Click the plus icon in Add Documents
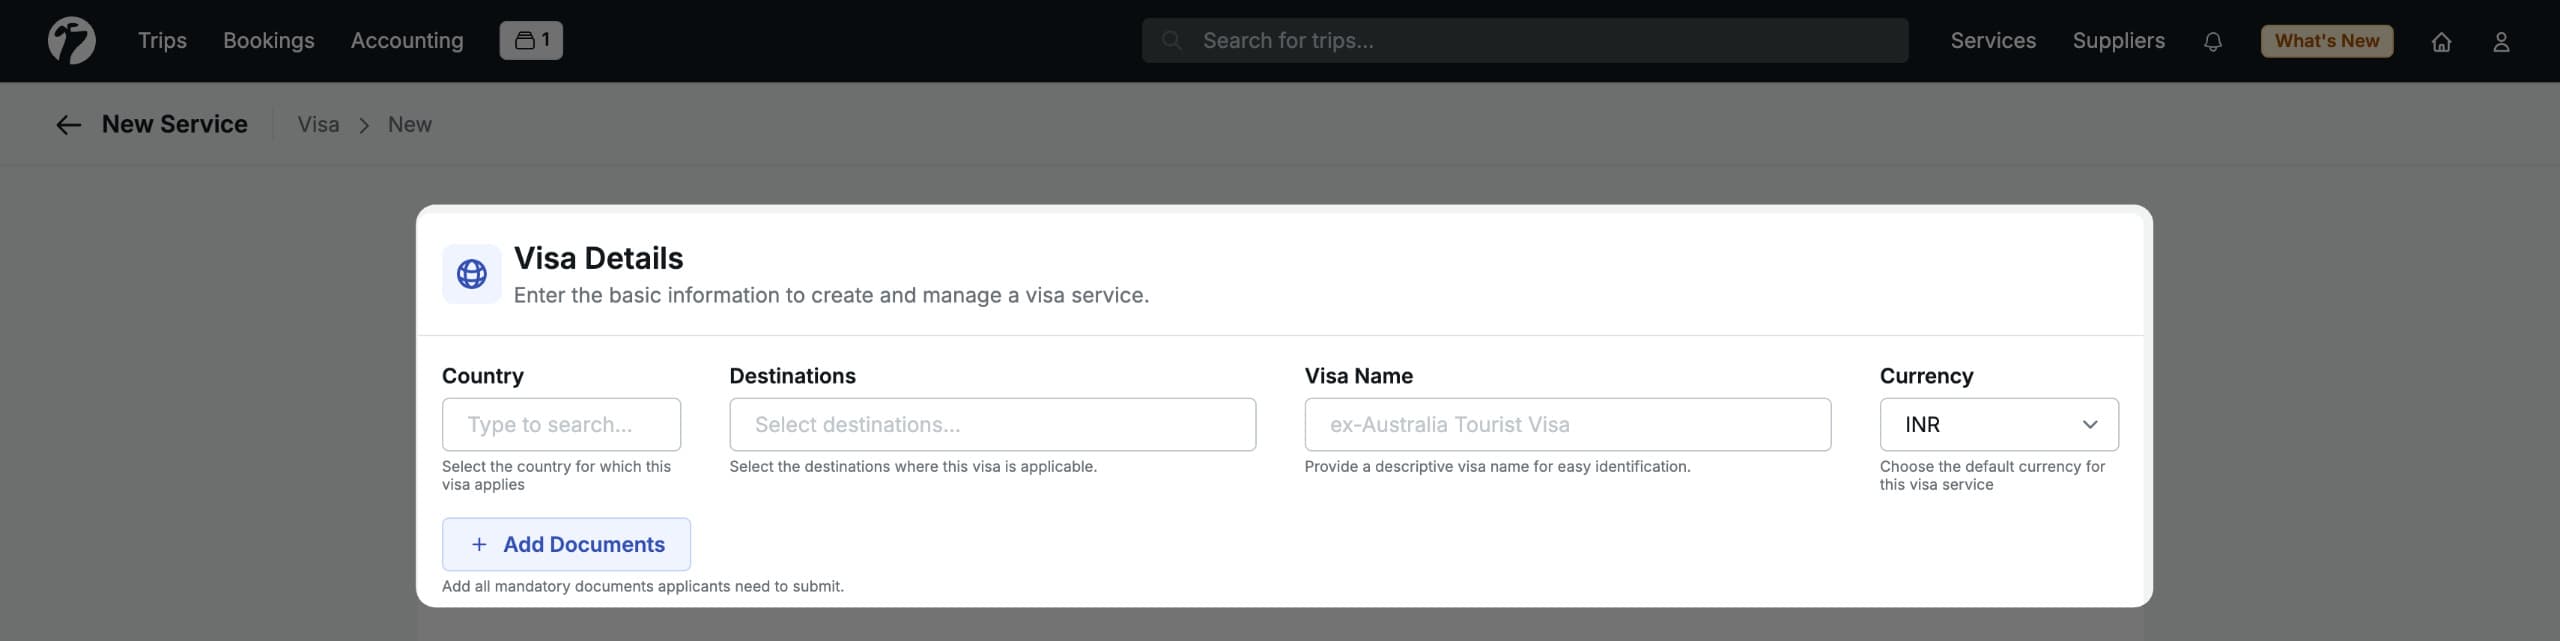2560x641 pixels. tap(479, 544)
